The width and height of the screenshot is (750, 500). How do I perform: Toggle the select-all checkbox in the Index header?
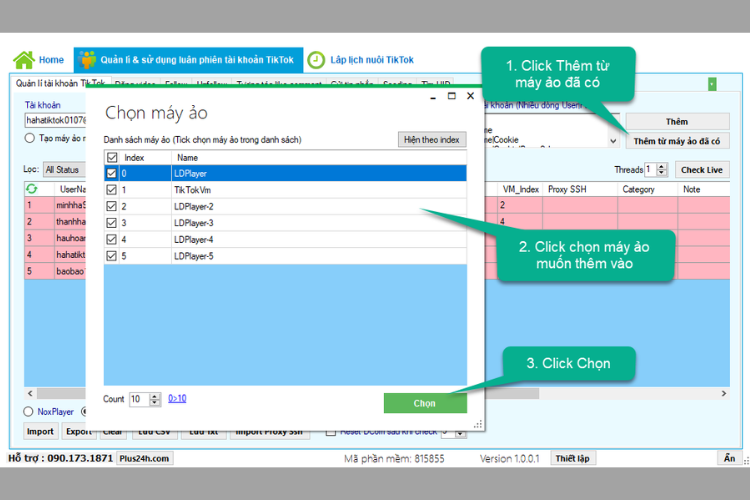click(x=112, y=157)
